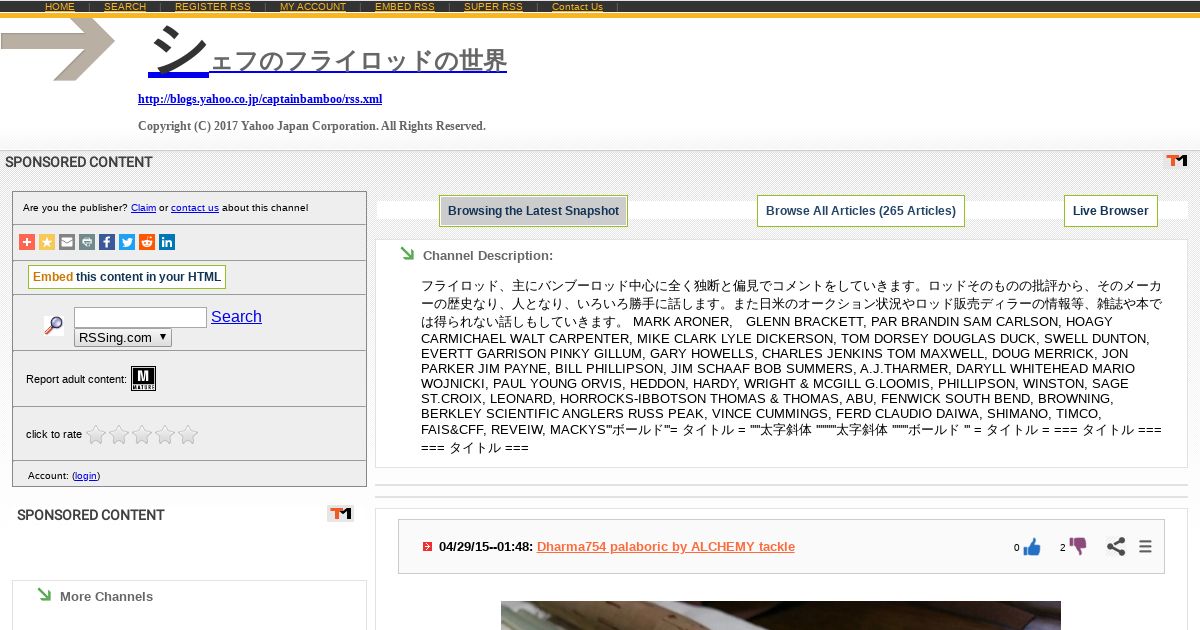
Task: Open SEARCH in the top navigation
Action: (125, 7)
